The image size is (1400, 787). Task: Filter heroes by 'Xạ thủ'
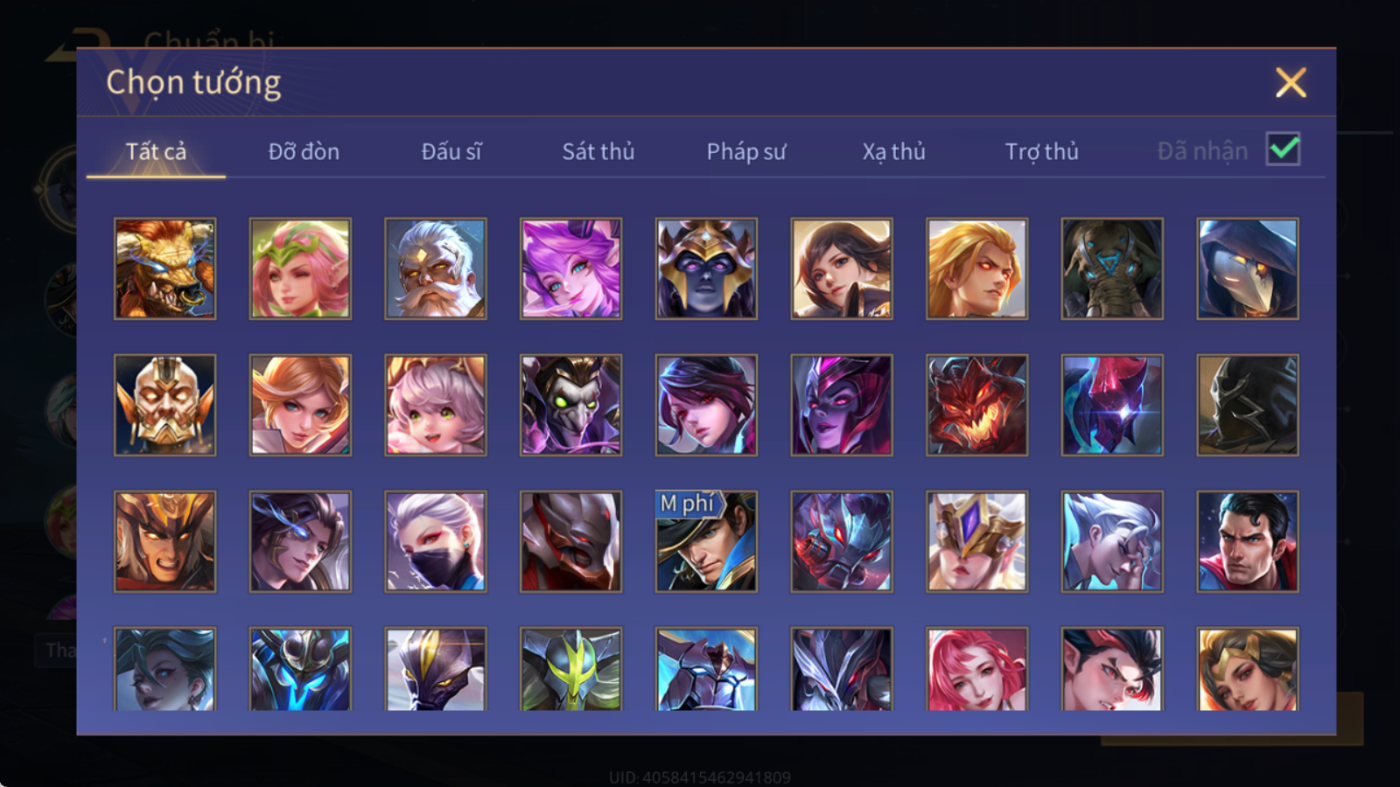coord(894,152)
